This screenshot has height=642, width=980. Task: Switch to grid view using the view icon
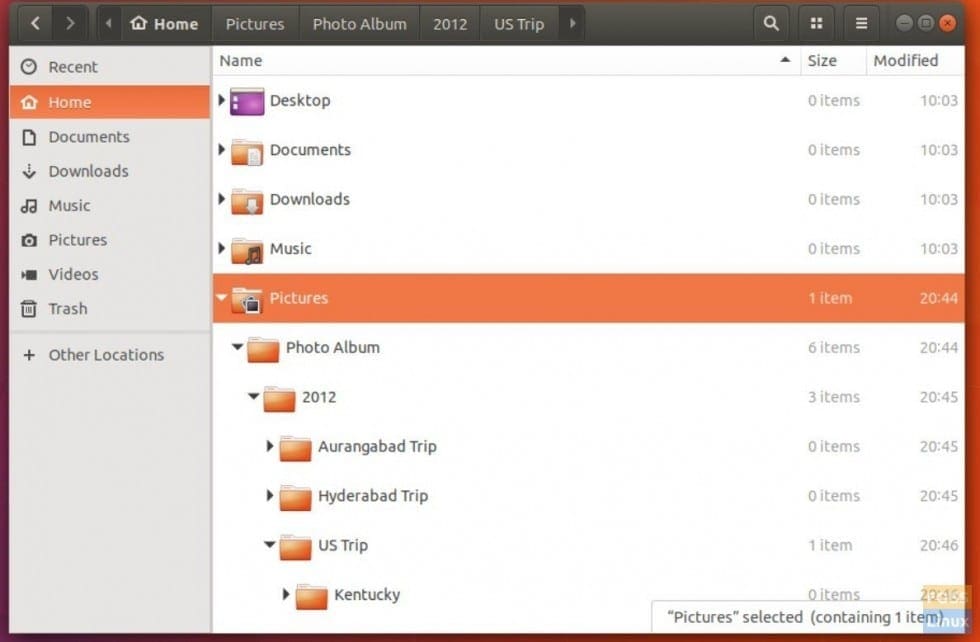coord(816,23)
